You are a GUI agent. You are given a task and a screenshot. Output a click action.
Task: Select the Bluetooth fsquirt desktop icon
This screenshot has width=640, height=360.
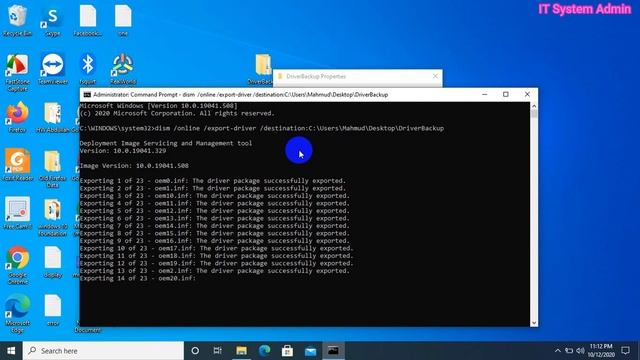(88, 69)
